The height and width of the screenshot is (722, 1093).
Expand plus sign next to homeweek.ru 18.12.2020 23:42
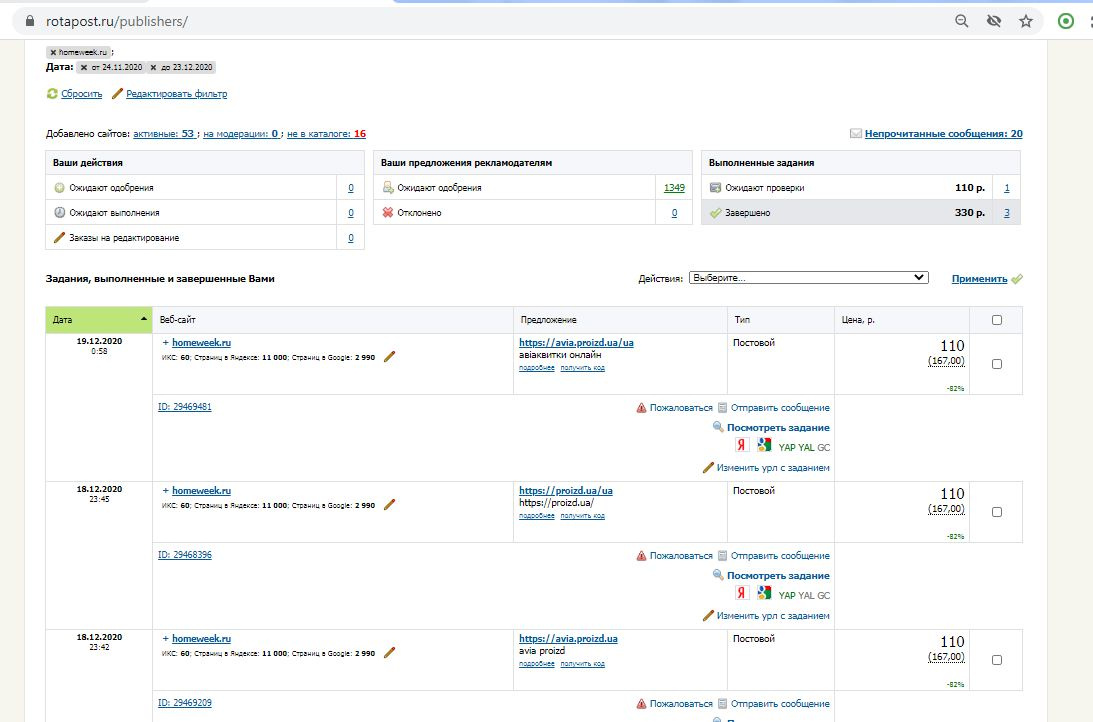(165, 638)
